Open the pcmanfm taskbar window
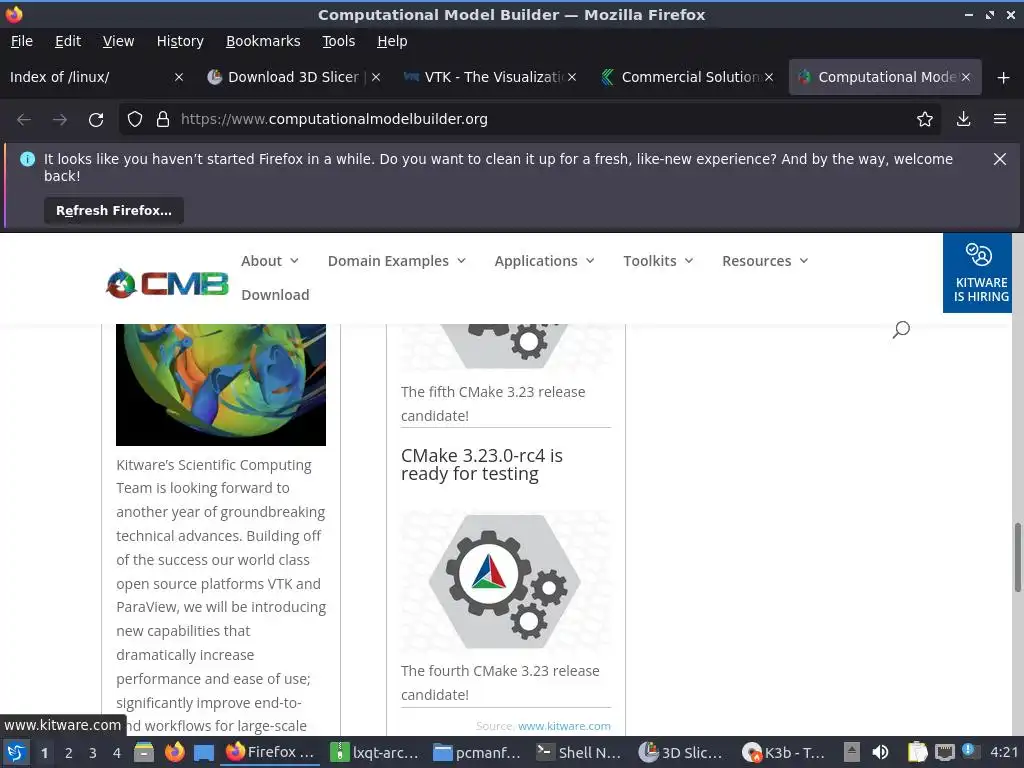The height and width of the screenshot is (768, 1024). point(477,753)
